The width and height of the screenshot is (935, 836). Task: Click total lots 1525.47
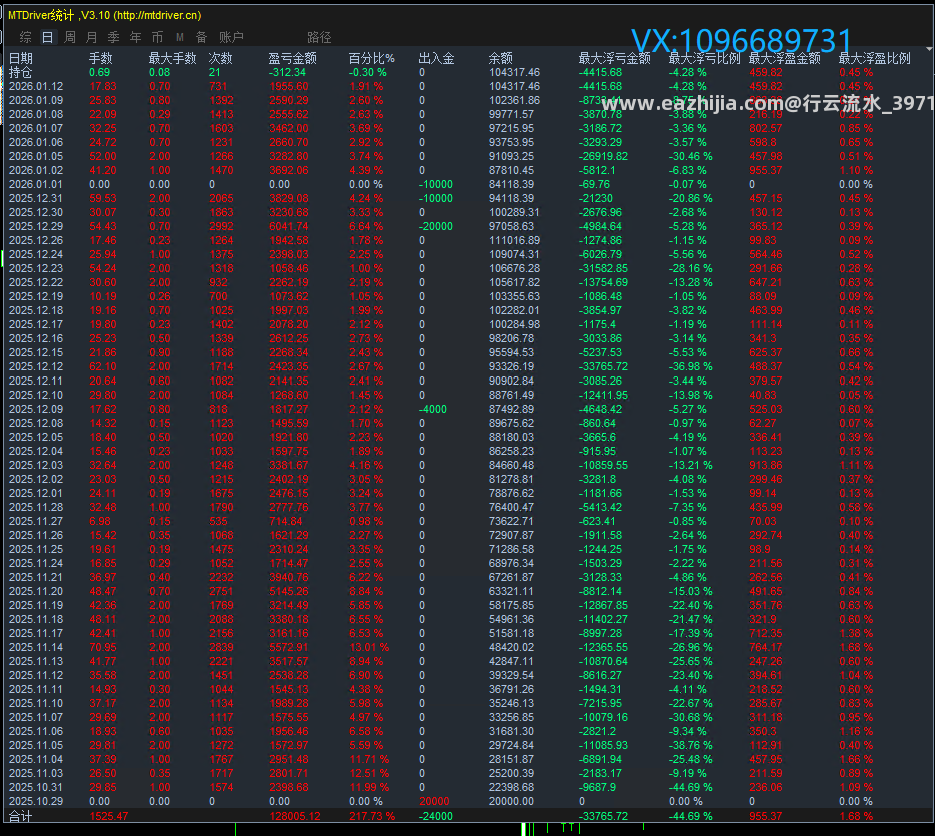[x=109, y=816]
